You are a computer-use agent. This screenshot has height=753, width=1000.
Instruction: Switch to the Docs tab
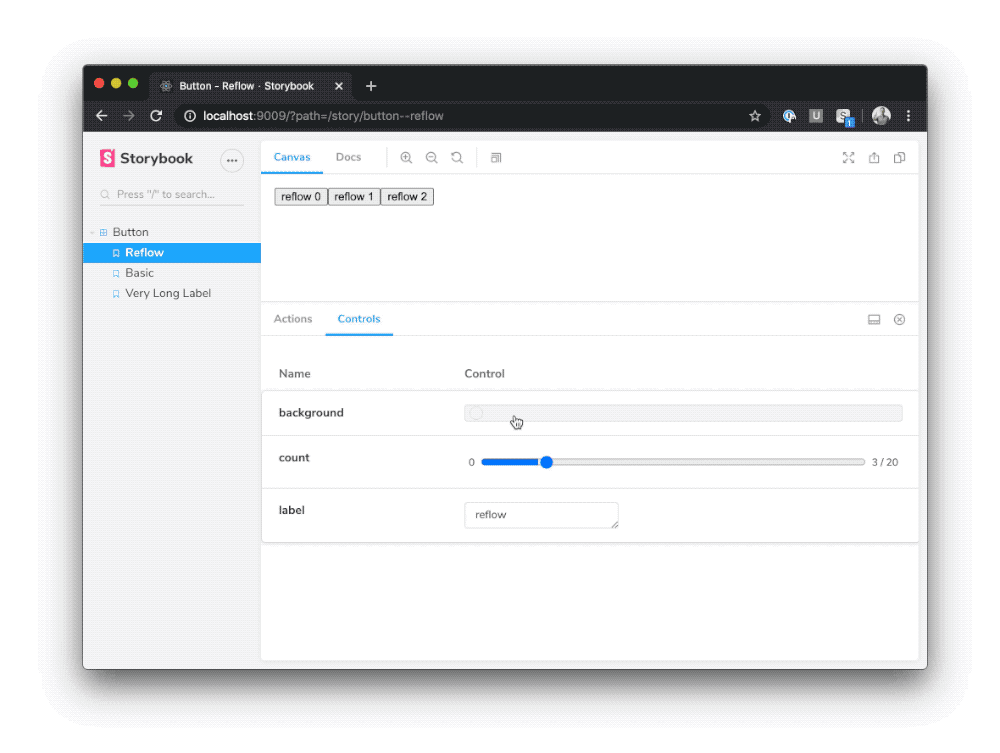coord(348,157)
